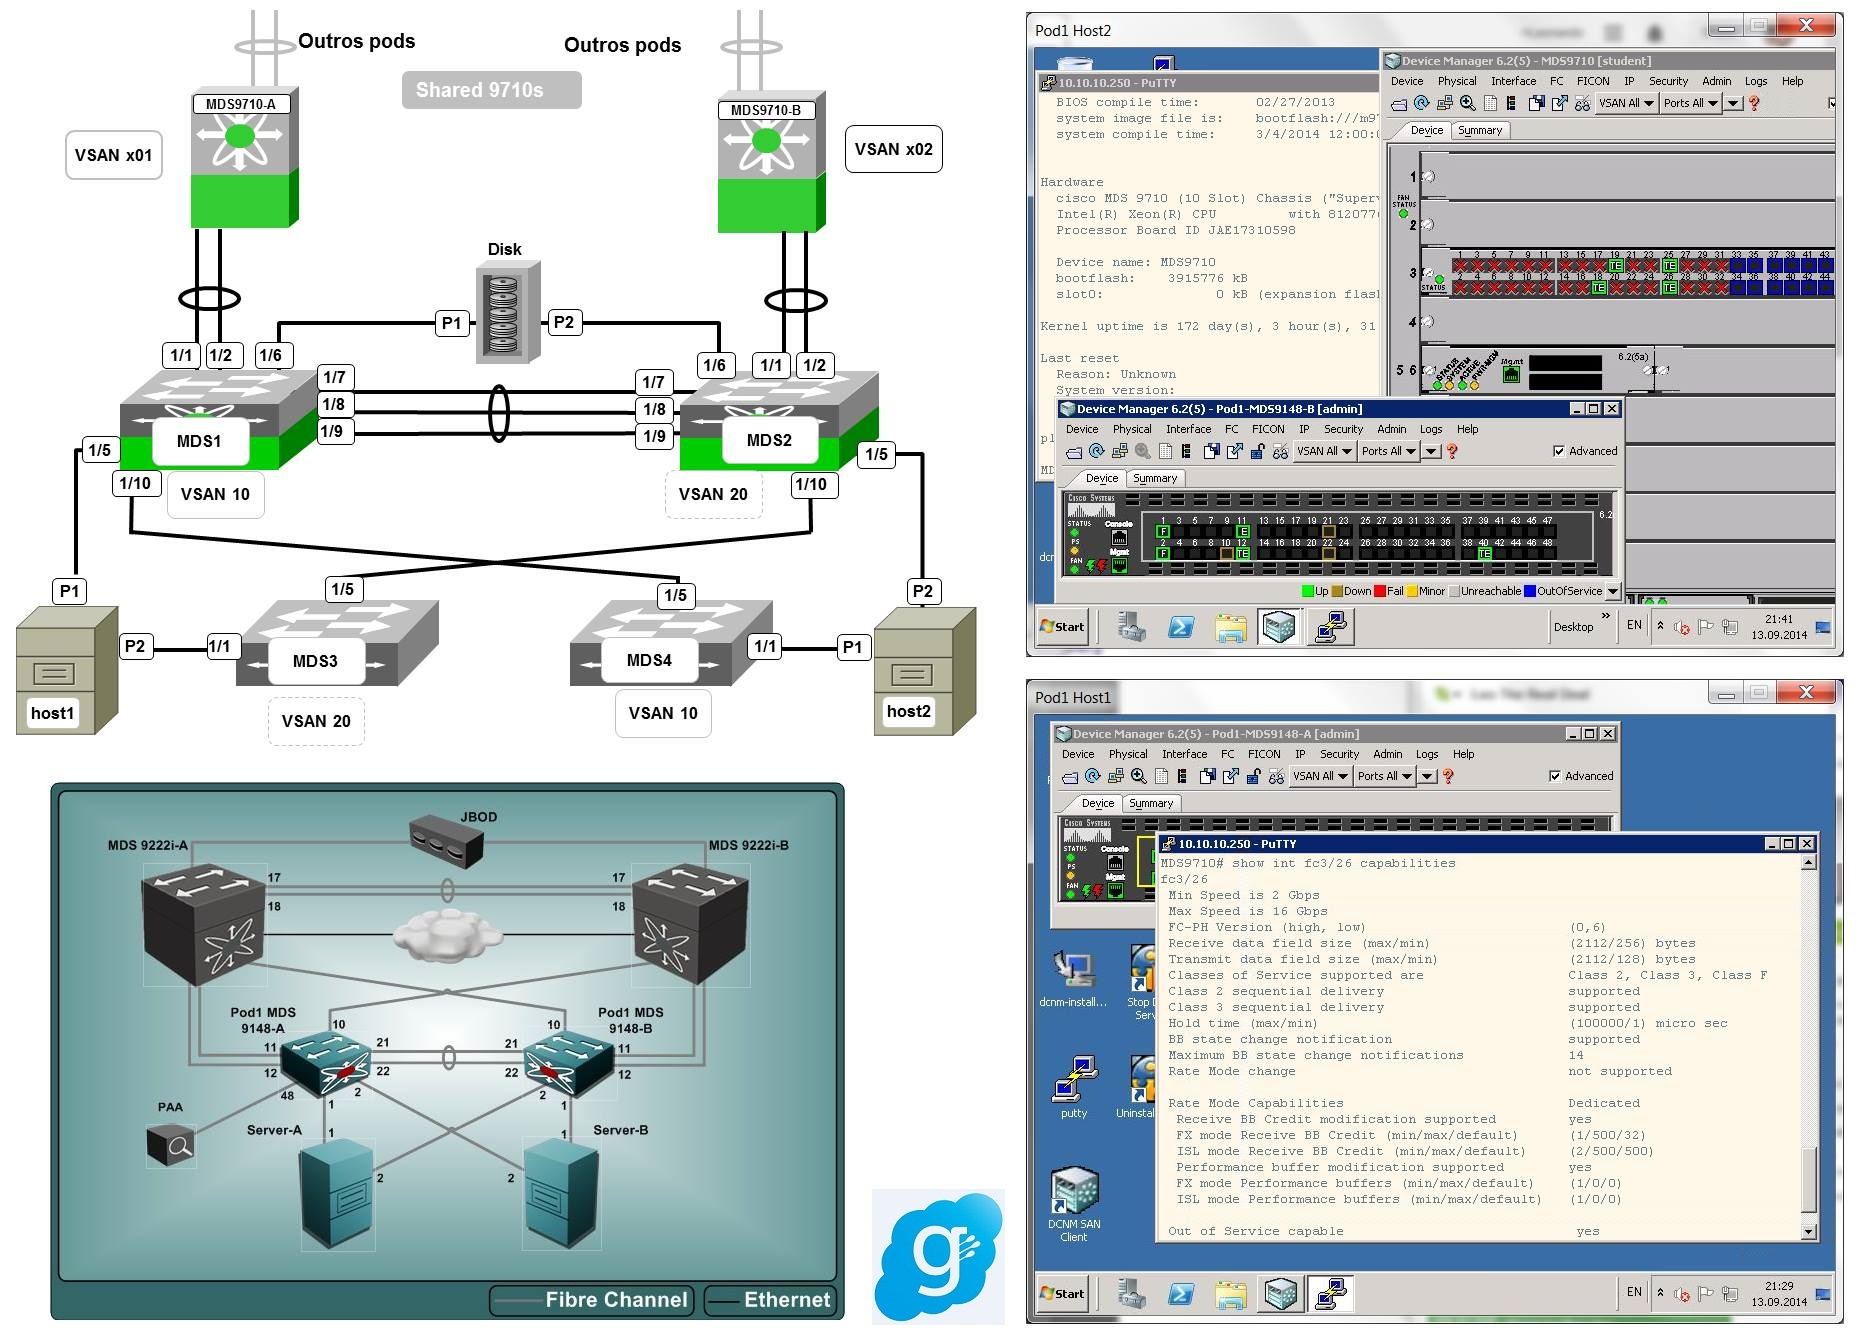Click command line interface icon in MDS9148-B toolbar
This screenshot has width=1869, height=1344.
coord(1120,451)
